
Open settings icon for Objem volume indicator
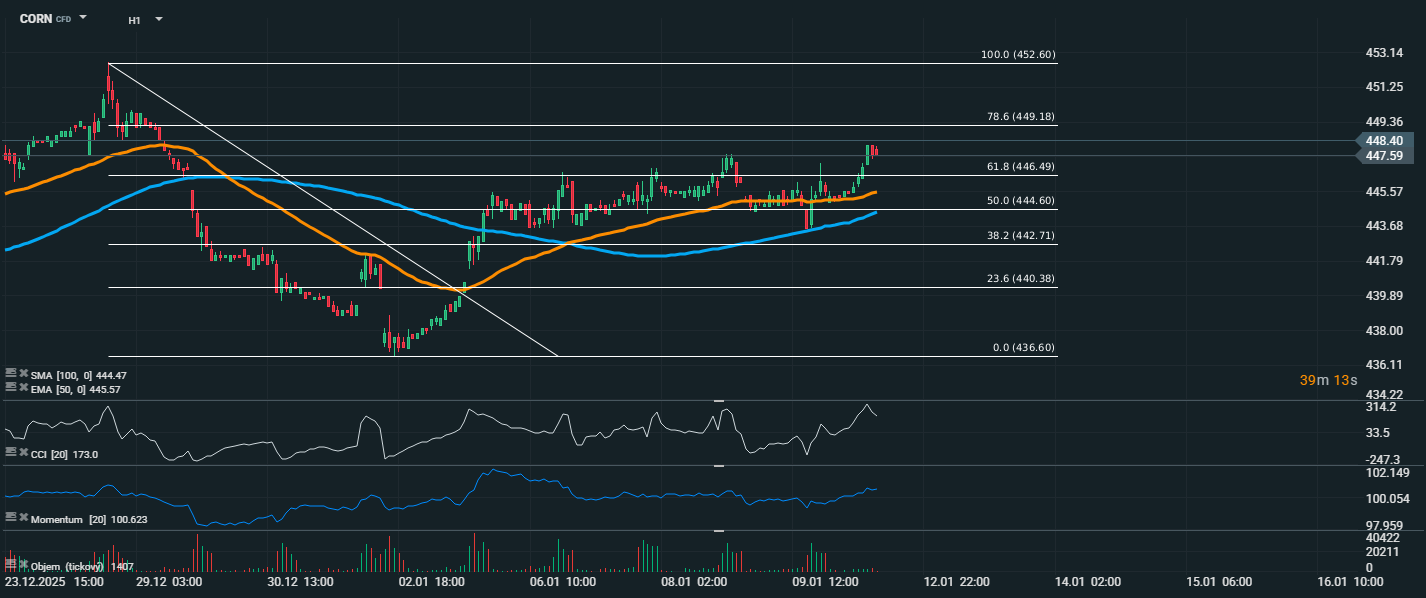click(11, 565)
